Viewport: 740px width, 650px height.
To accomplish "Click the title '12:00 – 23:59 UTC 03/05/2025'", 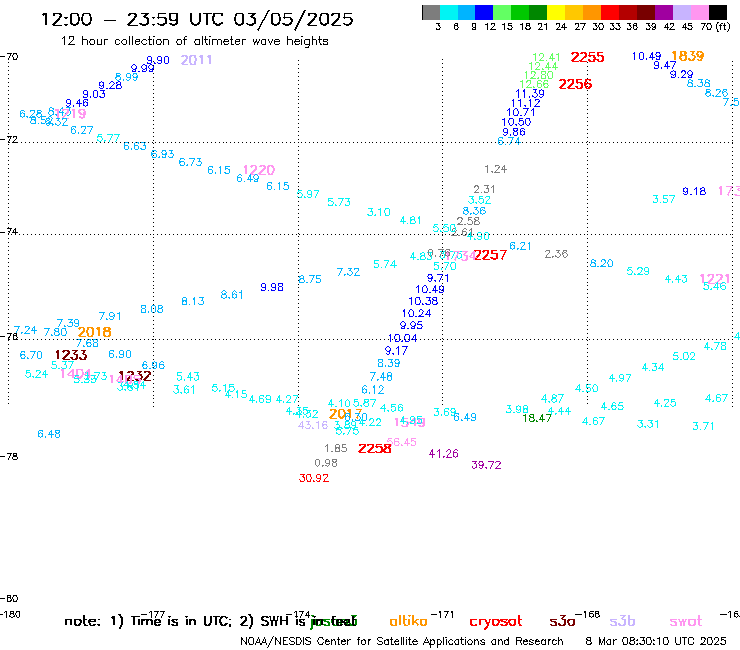I will point(197,19).
